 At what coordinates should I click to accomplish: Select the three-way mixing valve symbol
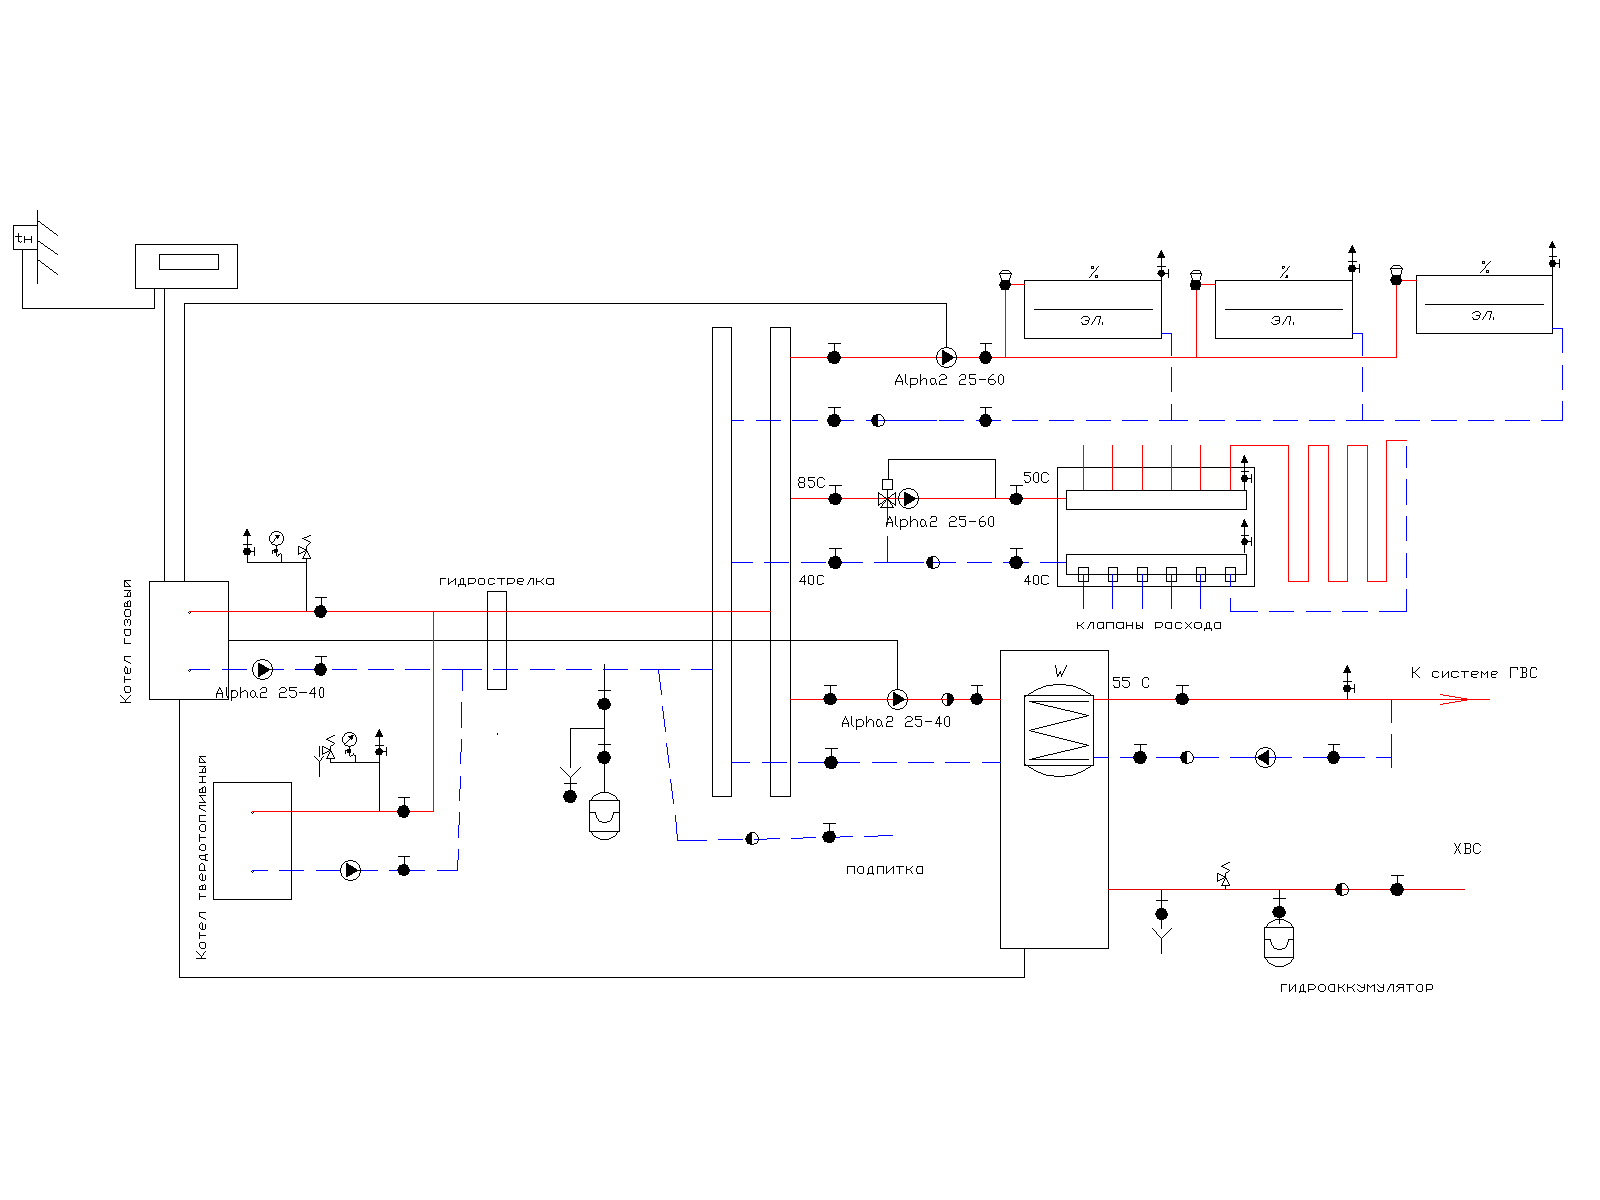pyautogui.click(x=886, y=499)
